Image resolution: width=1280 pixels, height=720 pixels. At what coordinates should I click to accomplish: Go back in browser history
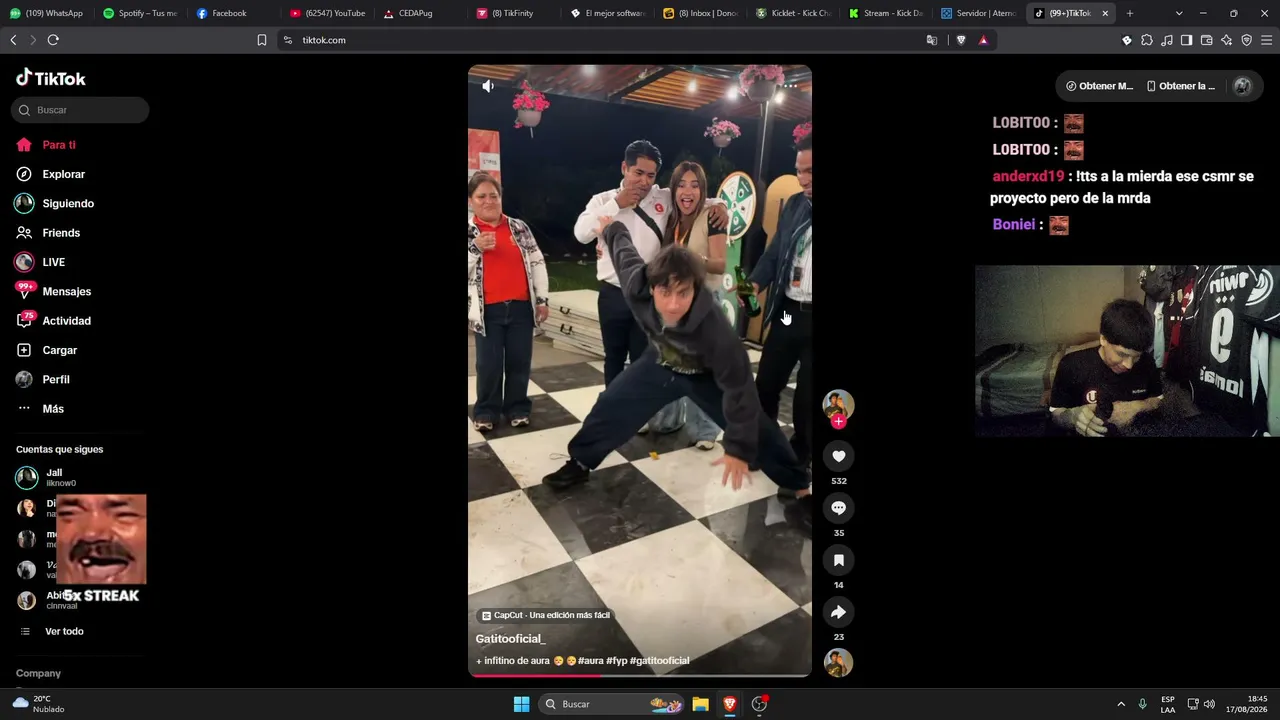click(13, 40)
